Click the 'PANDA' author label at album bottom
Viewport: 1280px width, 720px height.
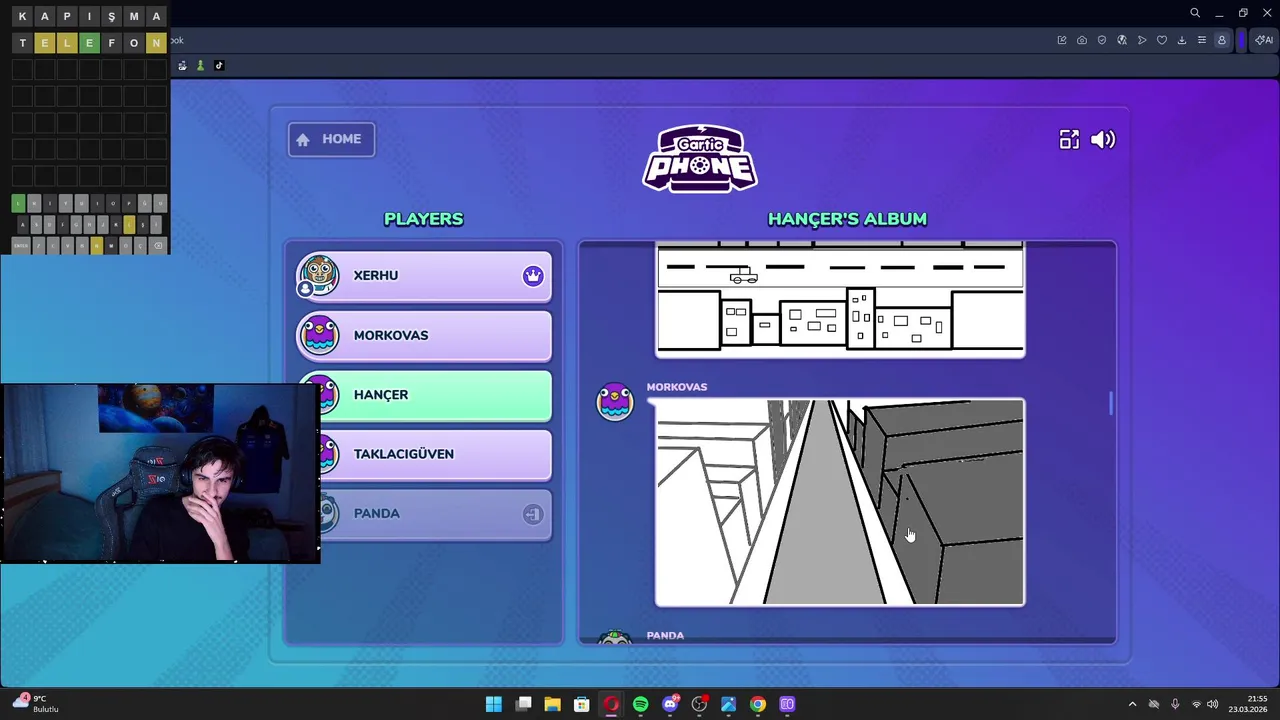click(665, 635)
